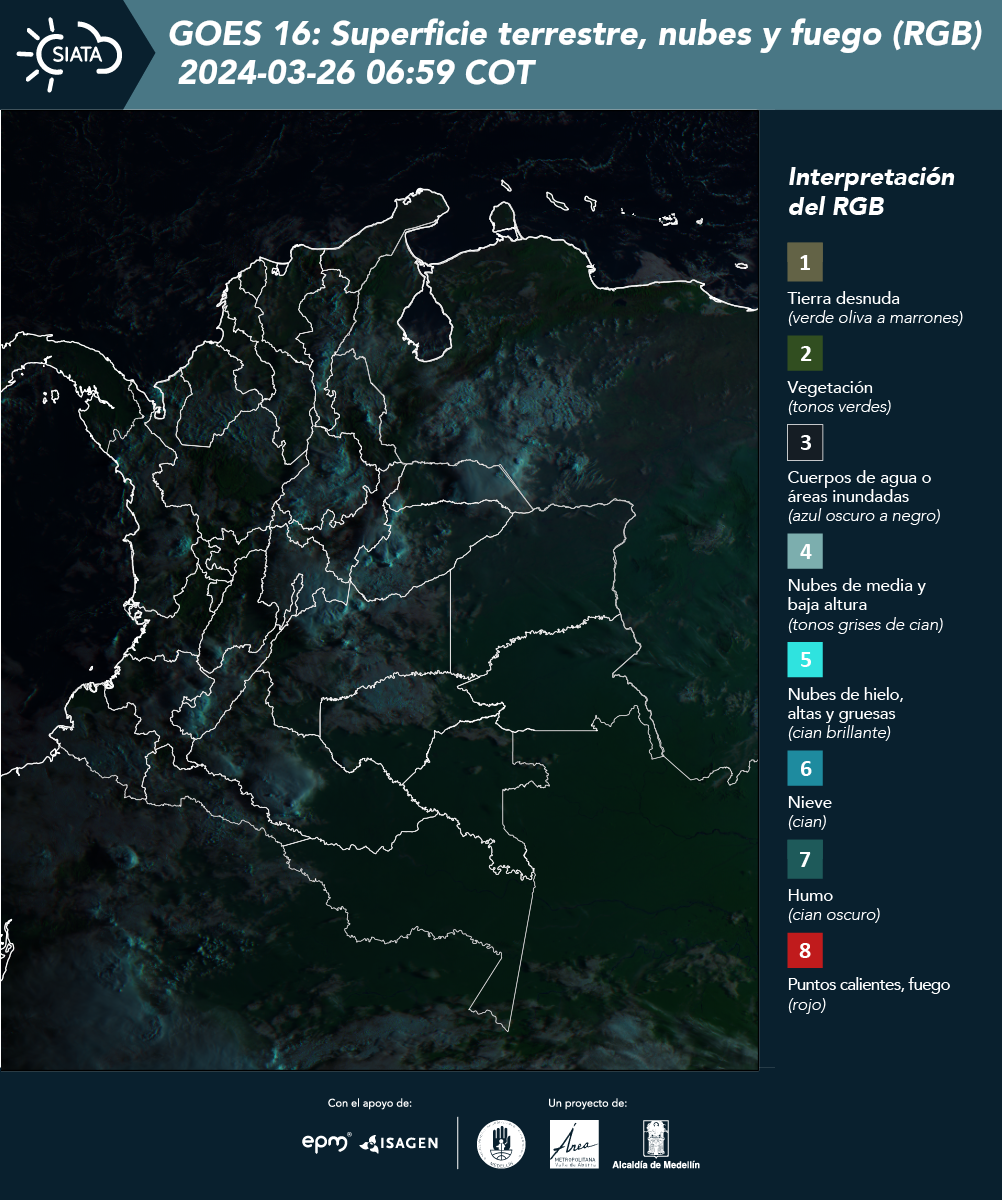Image resolution: width=1002 pixels, height=1200 pixels.
Task: Click the Área Metropolitana logo
Action: 575,1144
